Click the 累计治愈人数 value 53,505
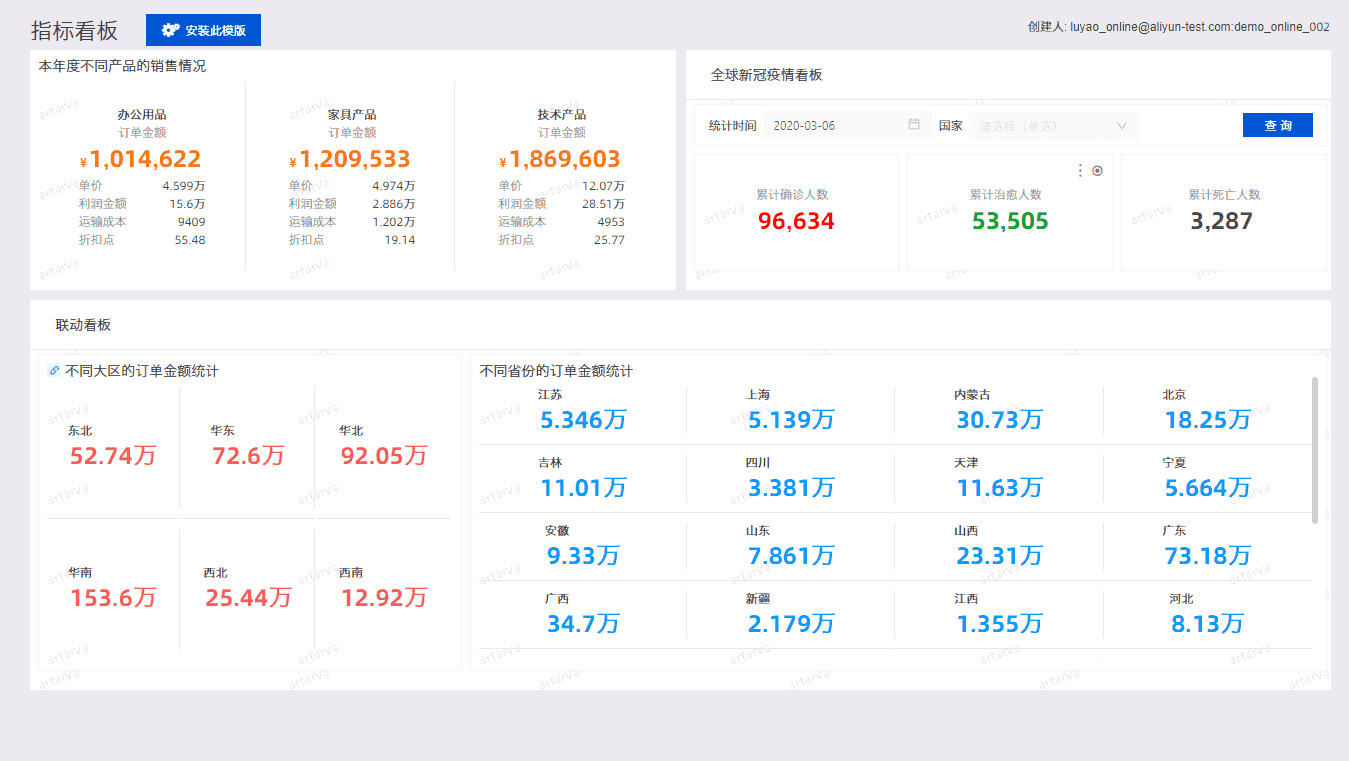Image resolution: width=1349 pixels, height=761 pixels. click(x=1010, y=221)
